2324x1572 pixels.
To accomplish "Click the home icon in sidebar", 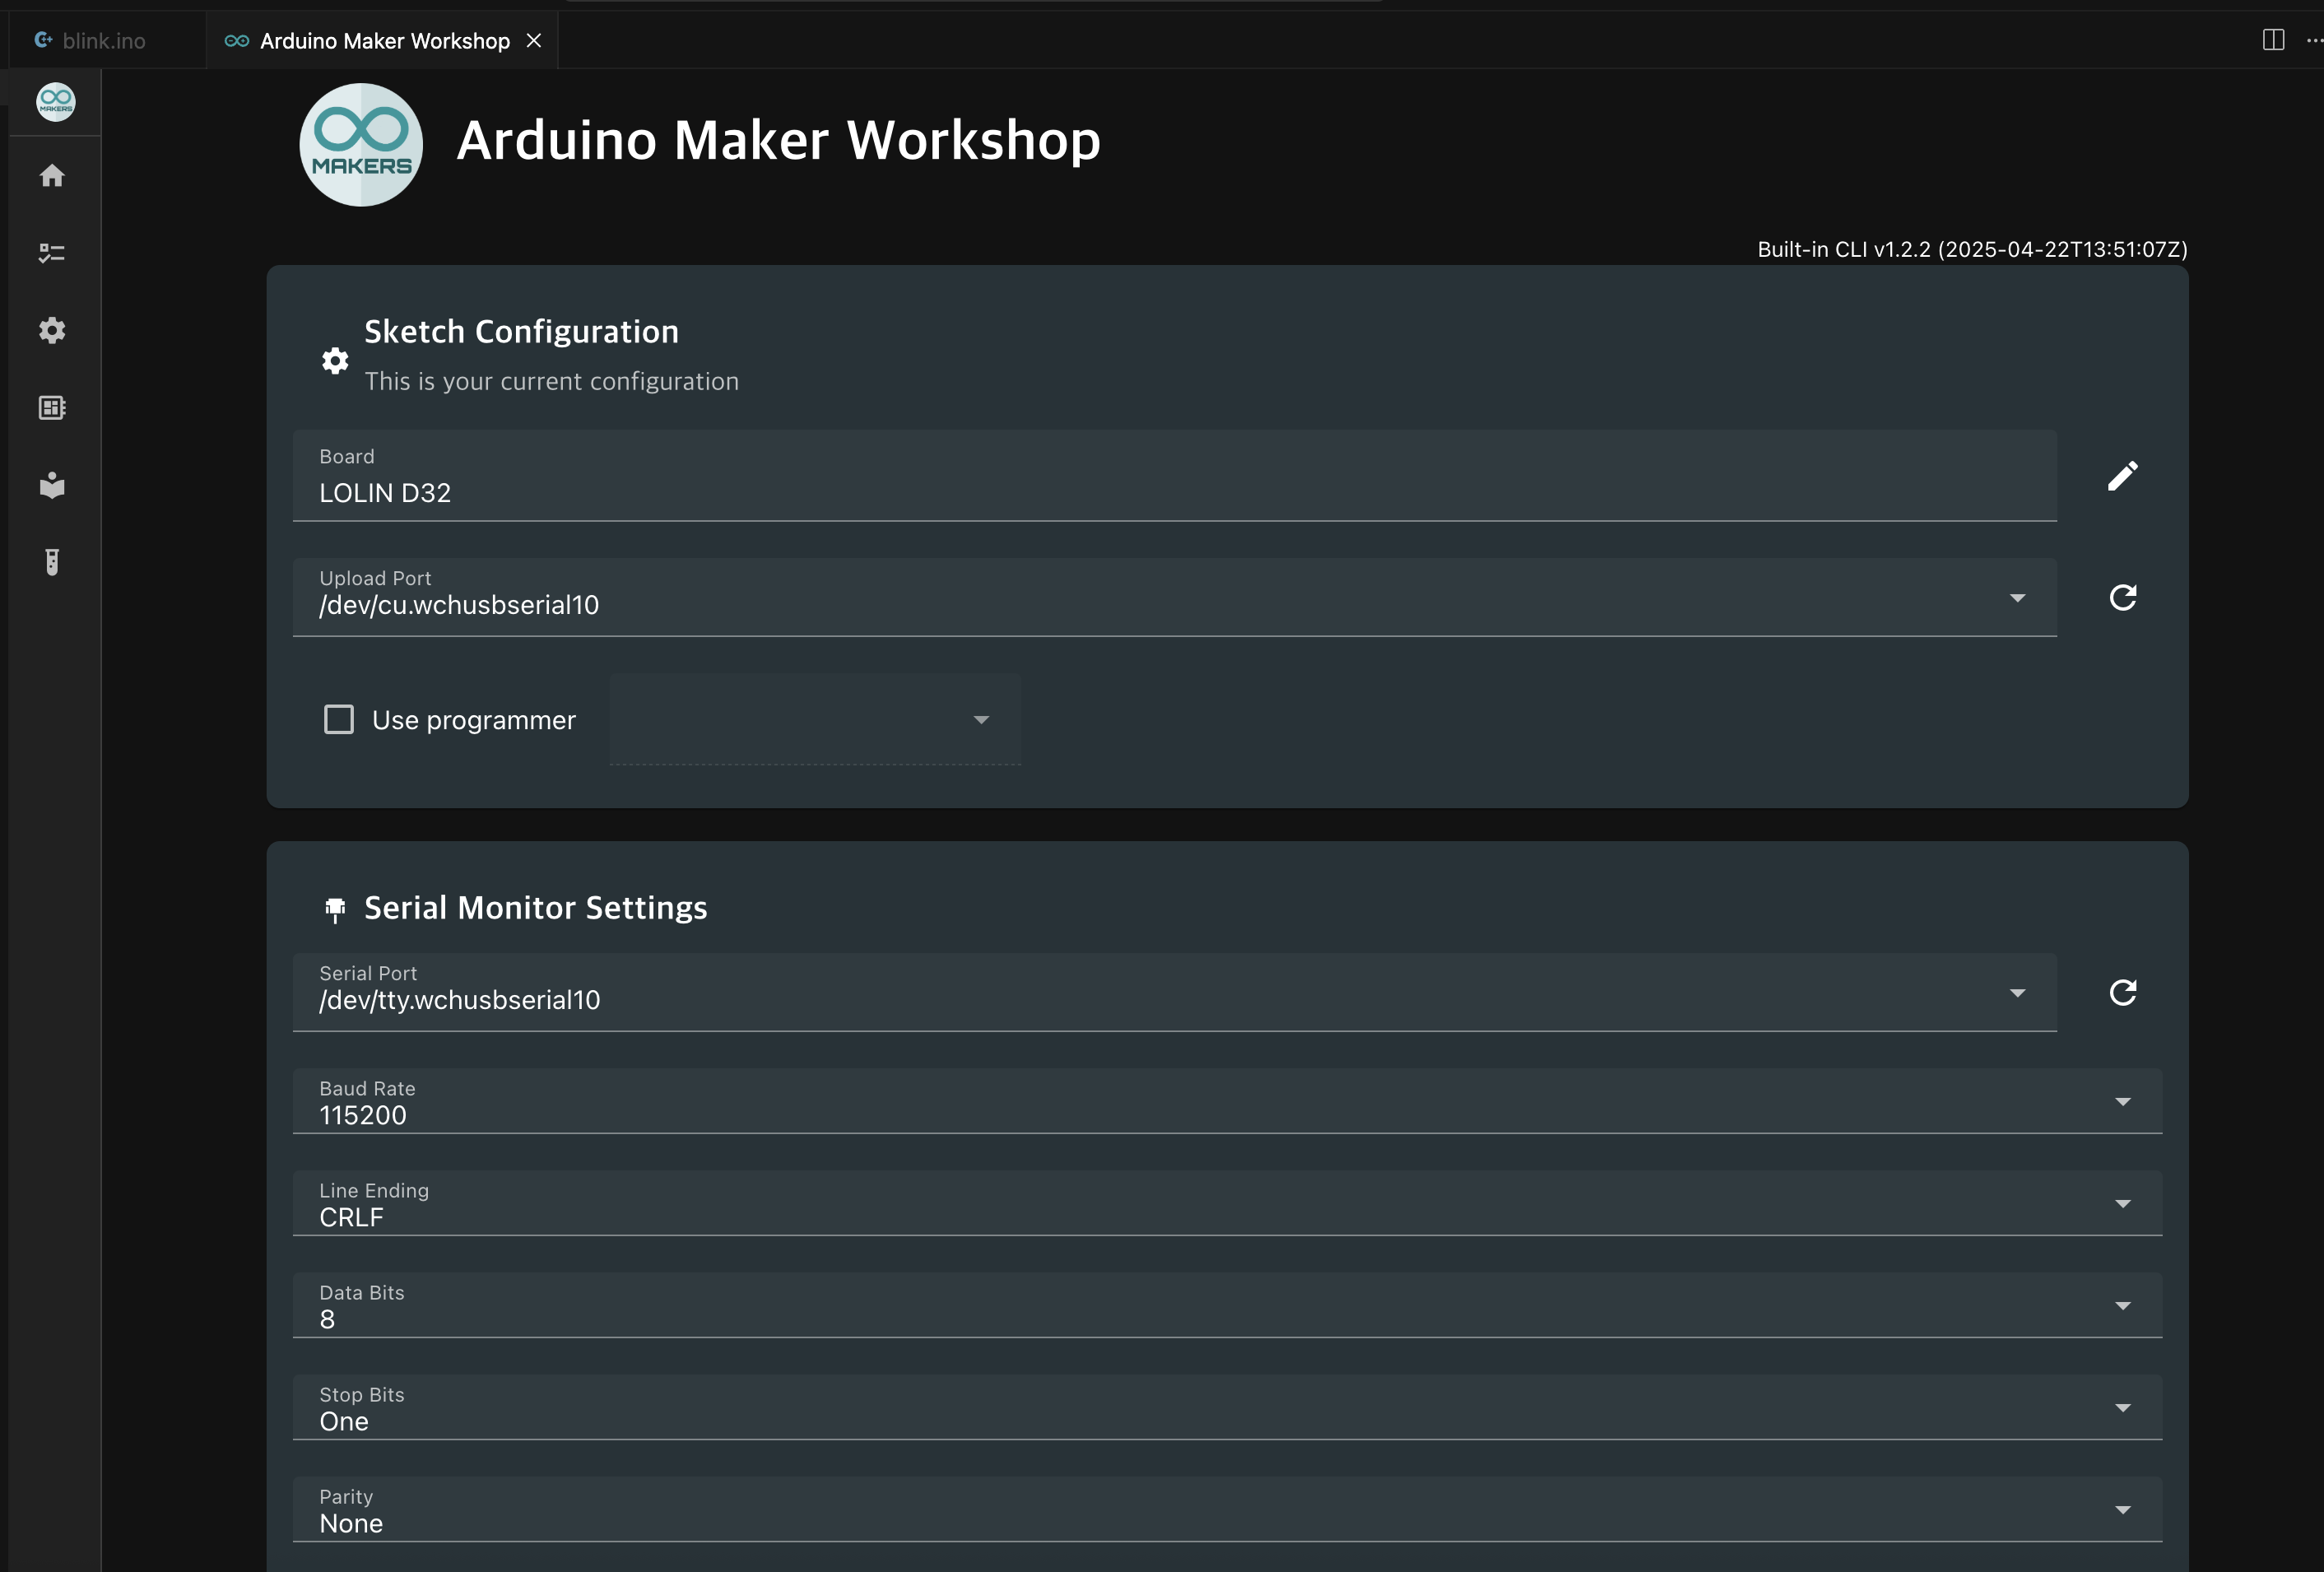I will pyautogui.click(x=52, y=176).
